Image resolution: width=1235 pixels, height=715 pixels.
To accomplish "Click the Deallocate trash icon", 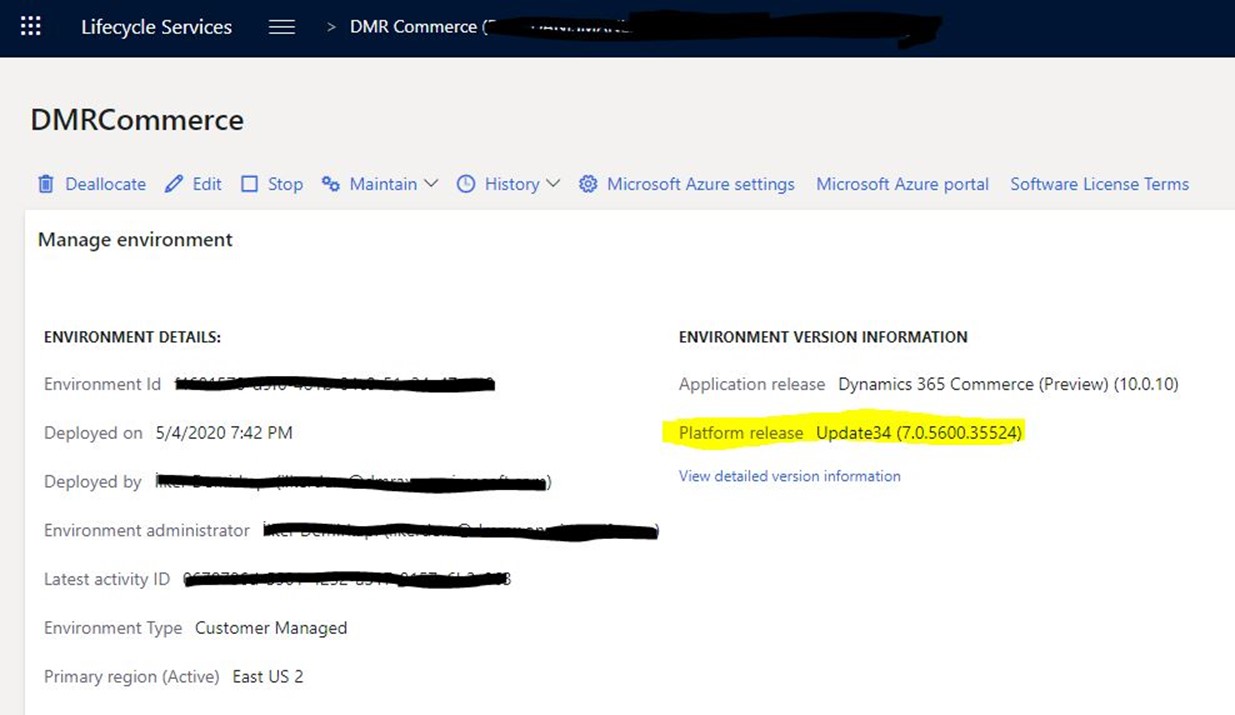I will pos(46,184).
